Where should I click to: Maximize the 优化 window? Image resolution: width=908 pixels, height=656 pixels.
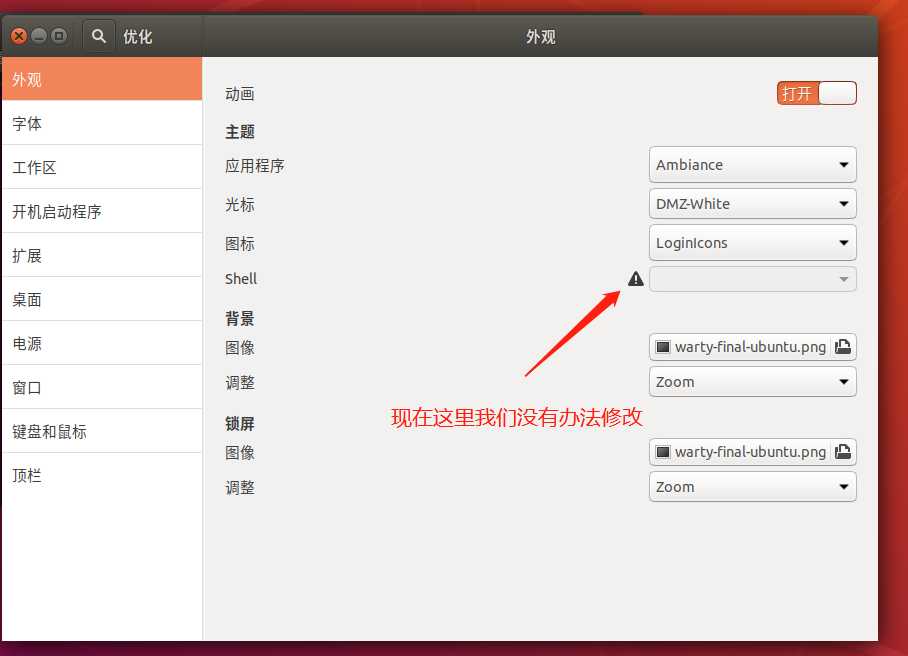(58, 36)
